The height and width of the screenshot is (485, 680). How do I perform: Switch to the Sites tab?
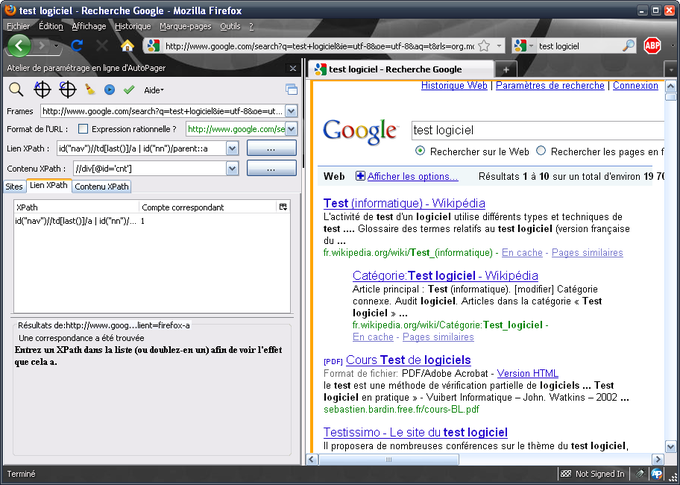tap(14, 187)
